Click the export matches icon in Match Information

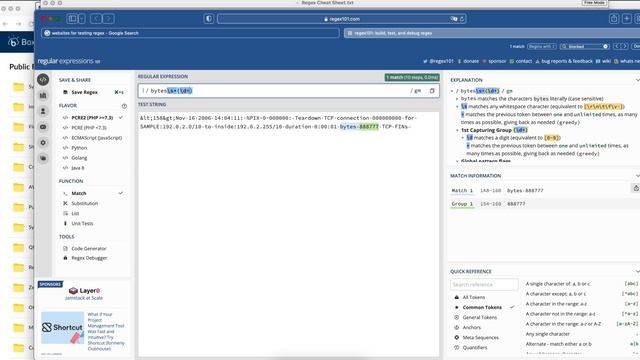pyautogui.click(x=636, y=188)
